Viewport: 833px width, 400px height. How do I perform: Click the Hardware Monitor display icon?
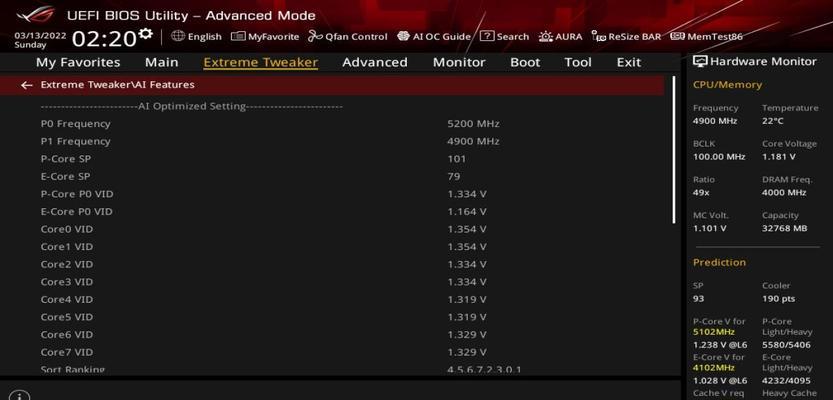700,62
